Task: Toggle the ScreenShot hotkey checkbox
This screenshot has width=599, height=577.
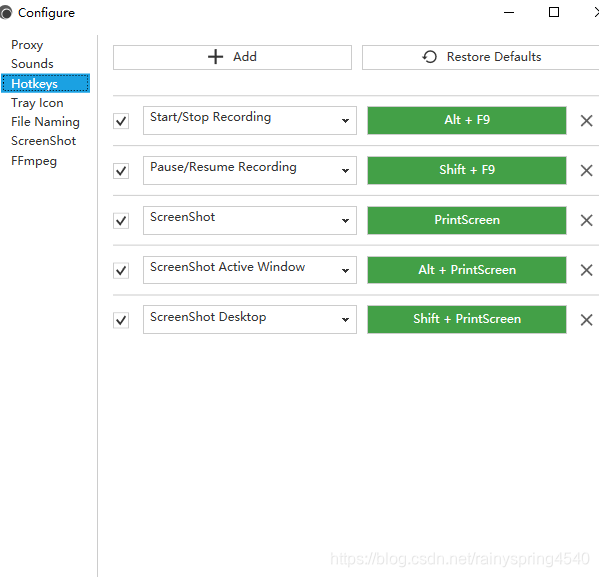Action: [x=121, y=220]
